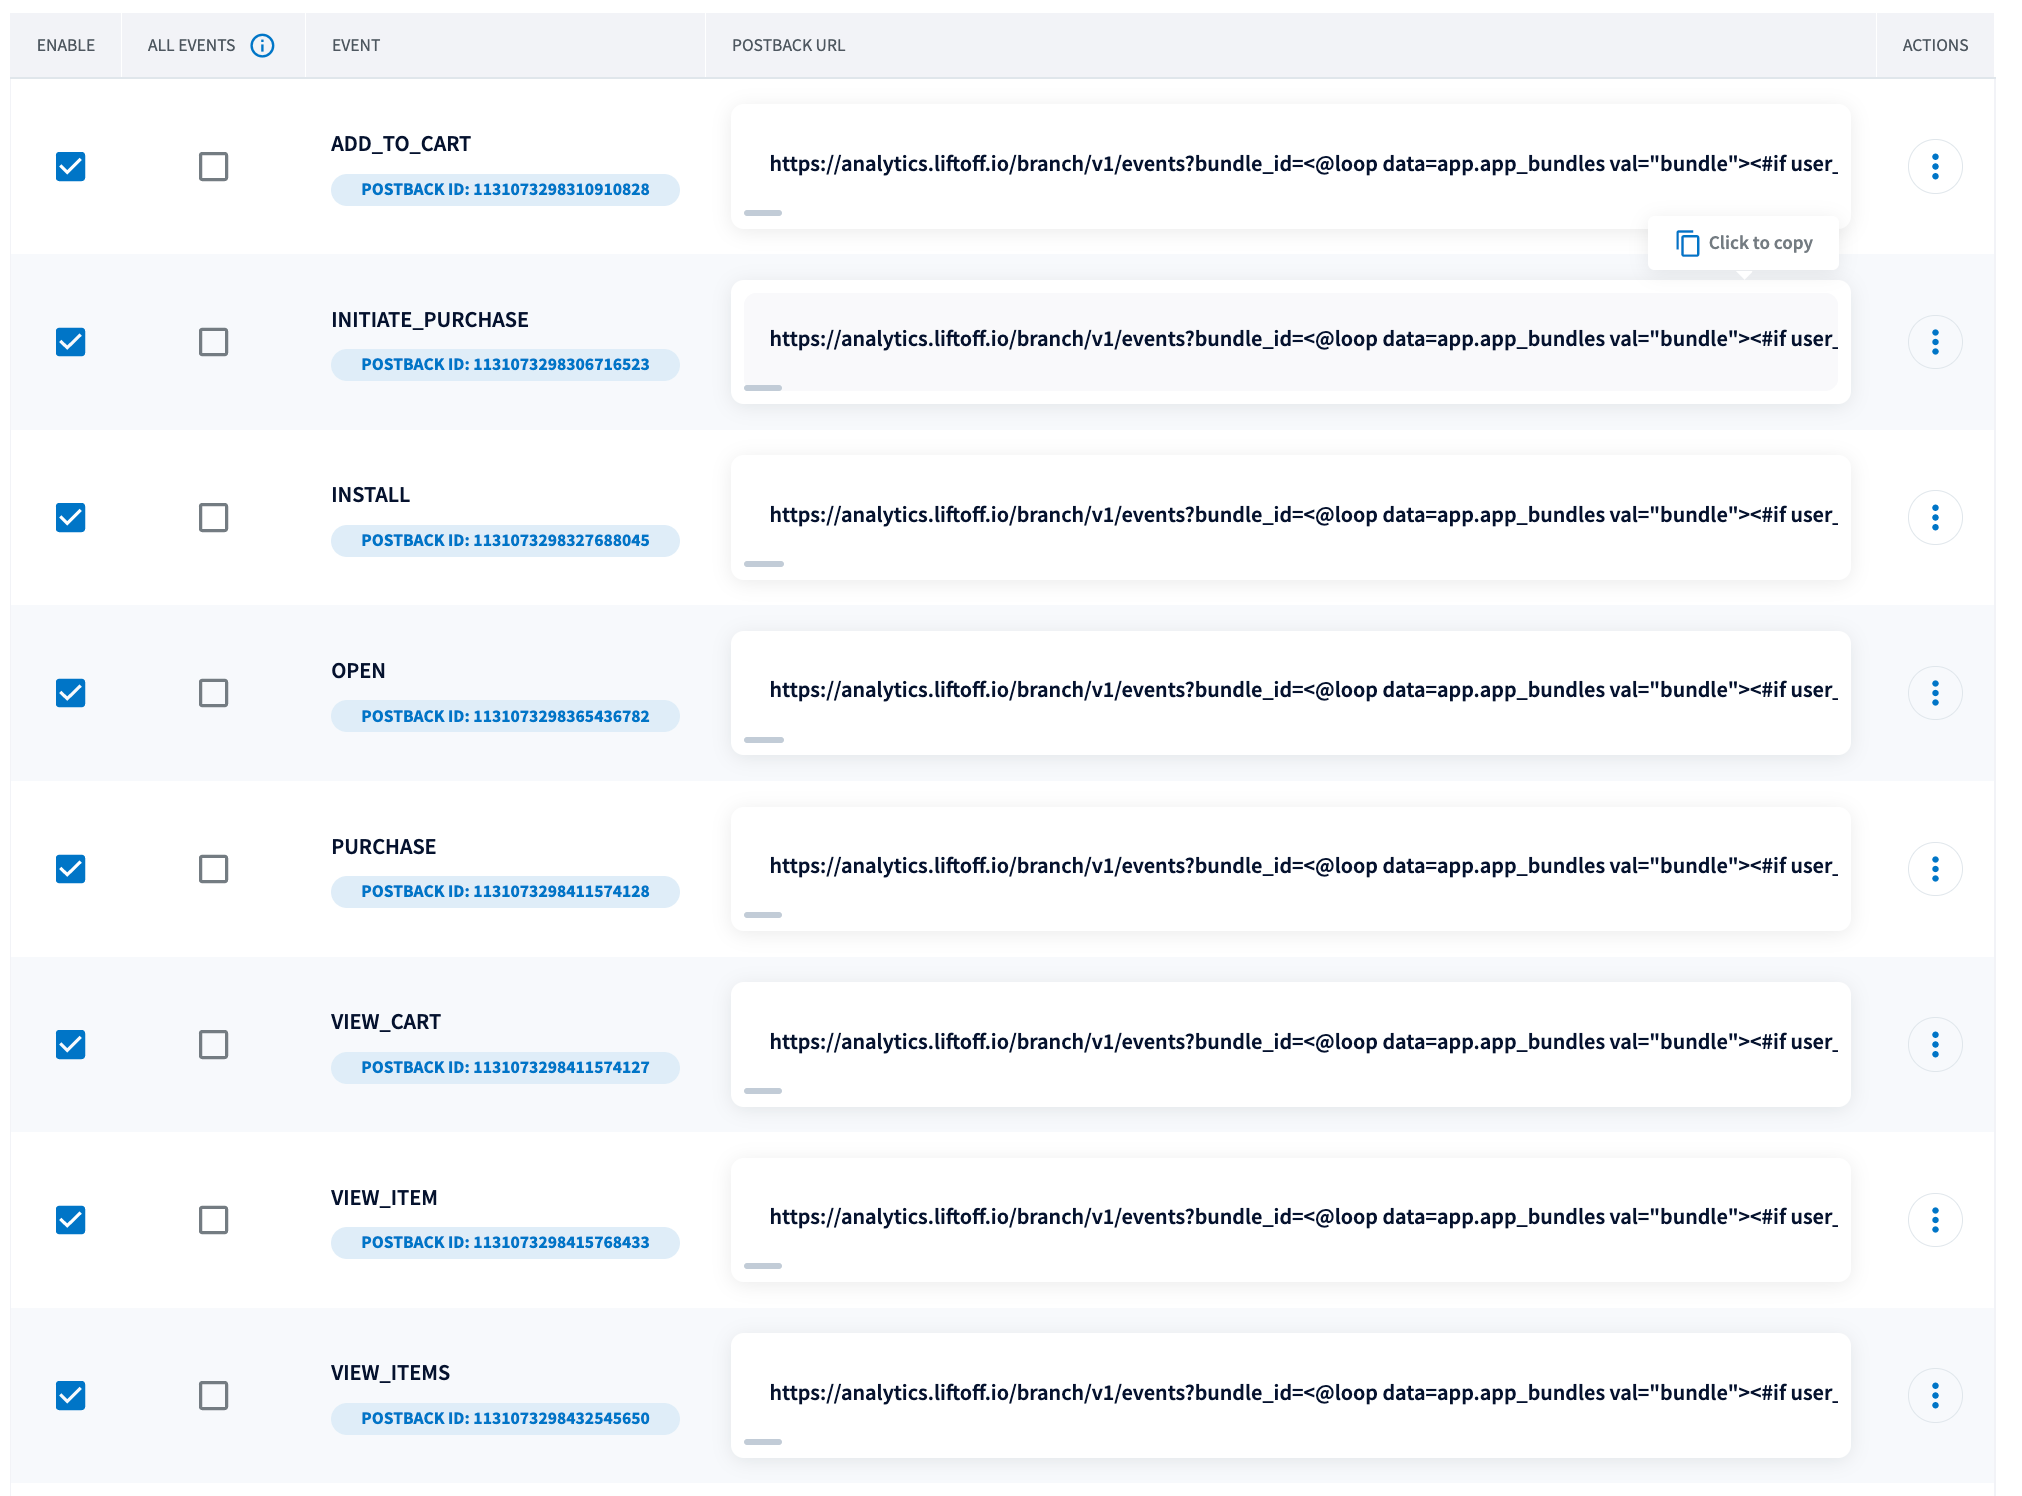The image size is (2022, 1496).
Task: Click the Event column header
Action: pyautogui.click(x=356, y=45)
